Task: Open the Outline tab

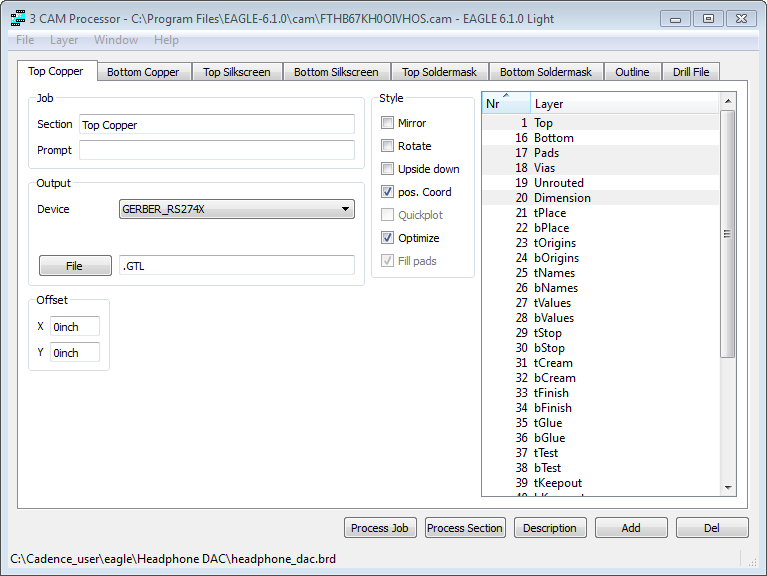Action: [632, 72]
